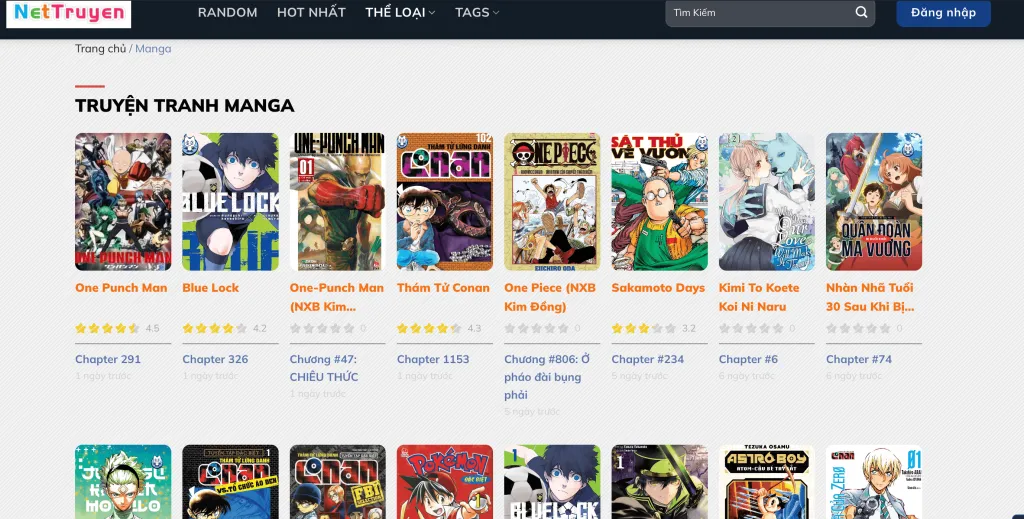Image resolution: width=1024 pixels, height=519 pixels.
Task: Open the Sát Thủ Về Vườn cover image
Action: 660,202
